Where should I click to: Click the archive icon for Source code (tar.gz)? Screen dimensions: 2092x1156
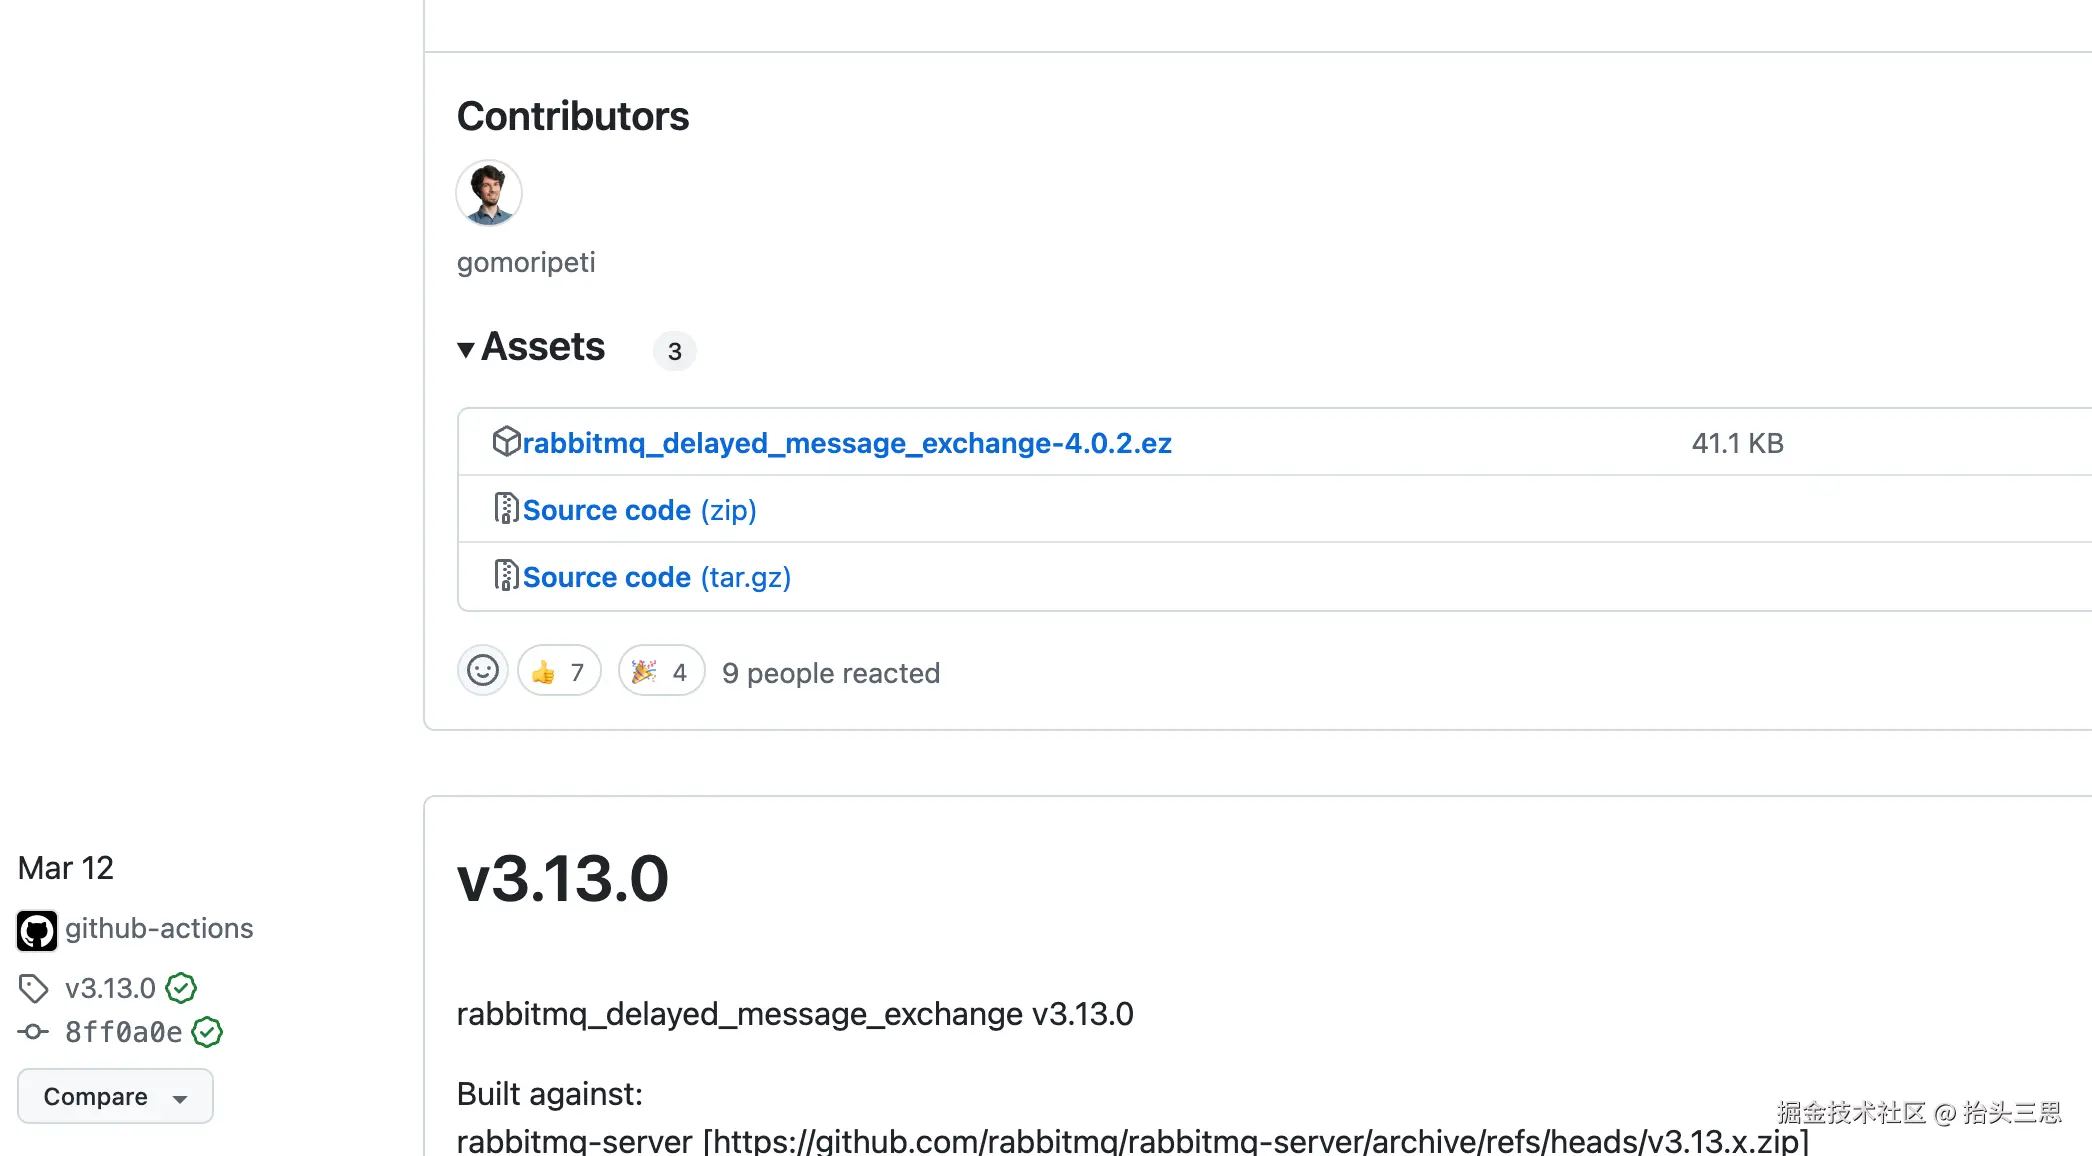[x=506, y=576]
